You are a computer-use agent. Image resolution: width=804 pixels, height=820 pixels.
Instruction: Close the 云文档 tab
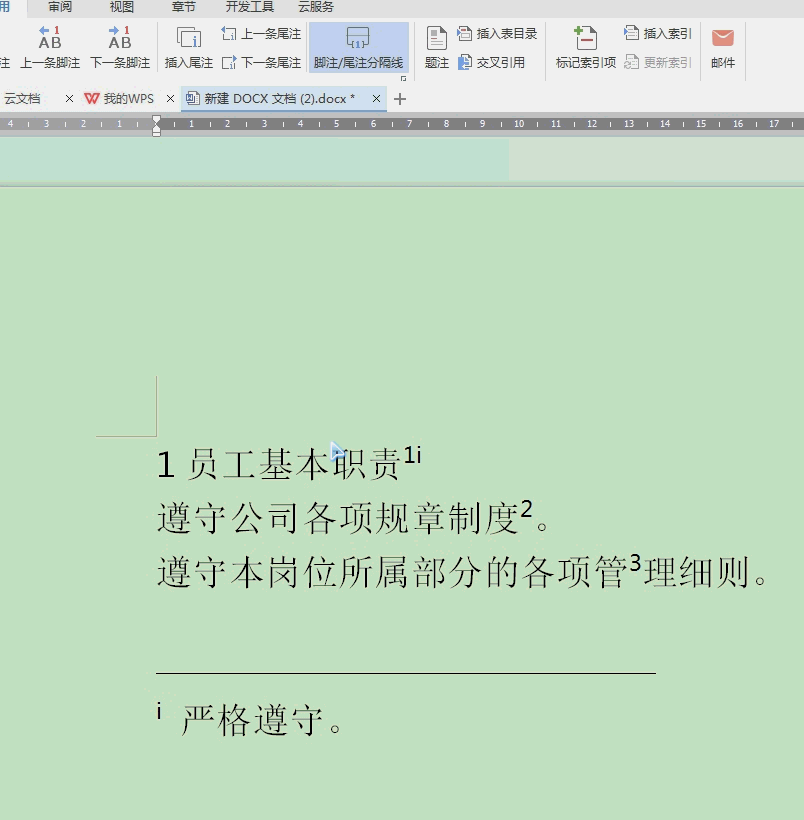(69, 99)
